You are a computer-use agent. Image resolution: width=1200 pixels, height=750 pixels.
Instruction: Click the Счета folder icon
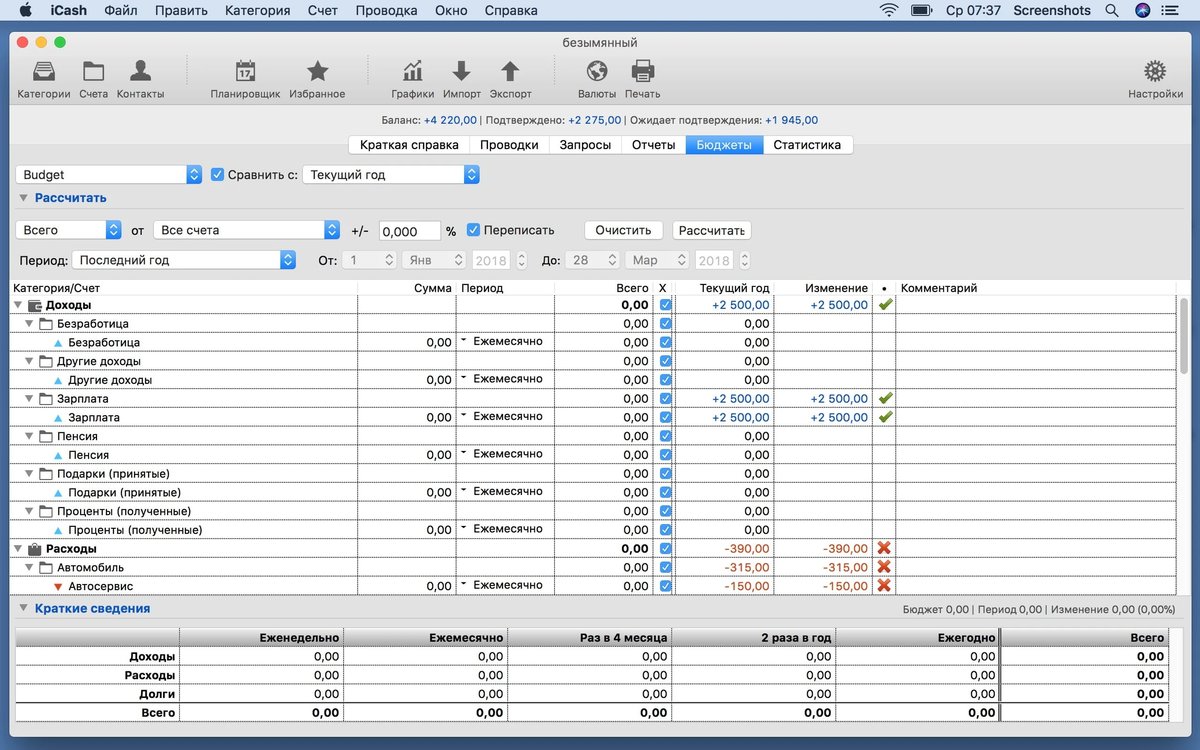pos(93,73)
